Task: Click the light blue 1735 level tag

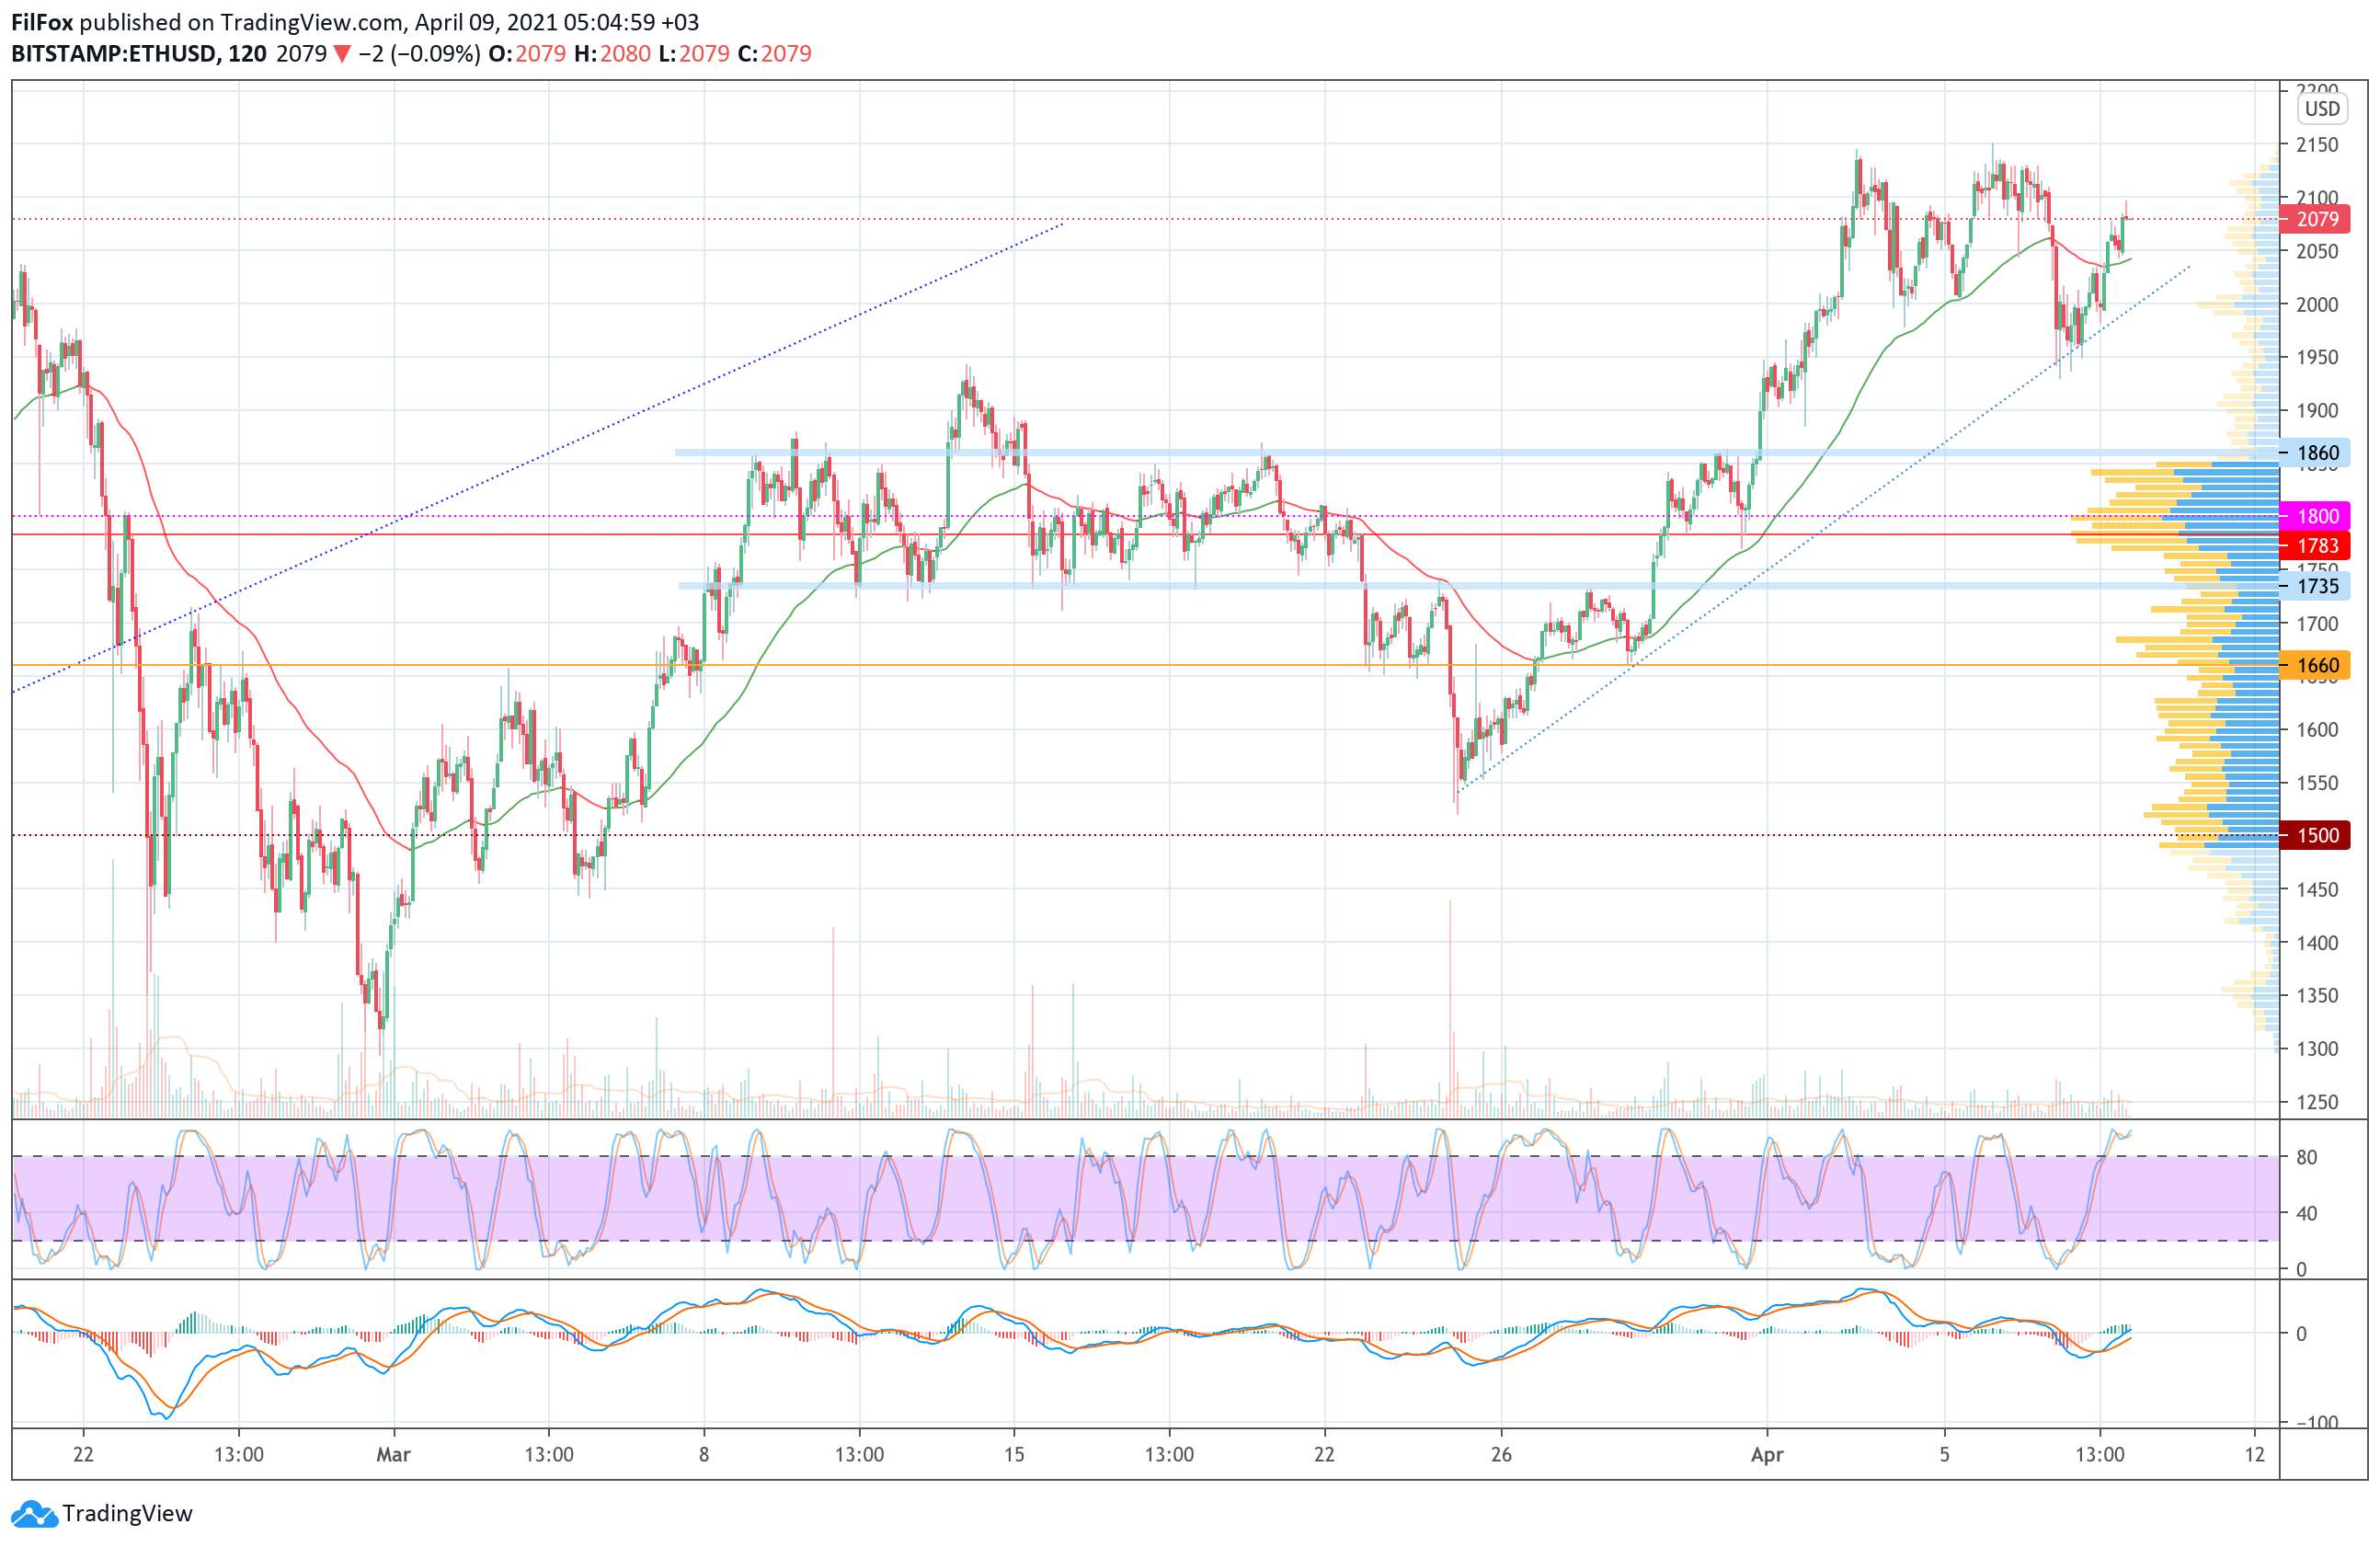Action: click(x=2315, y=587)
